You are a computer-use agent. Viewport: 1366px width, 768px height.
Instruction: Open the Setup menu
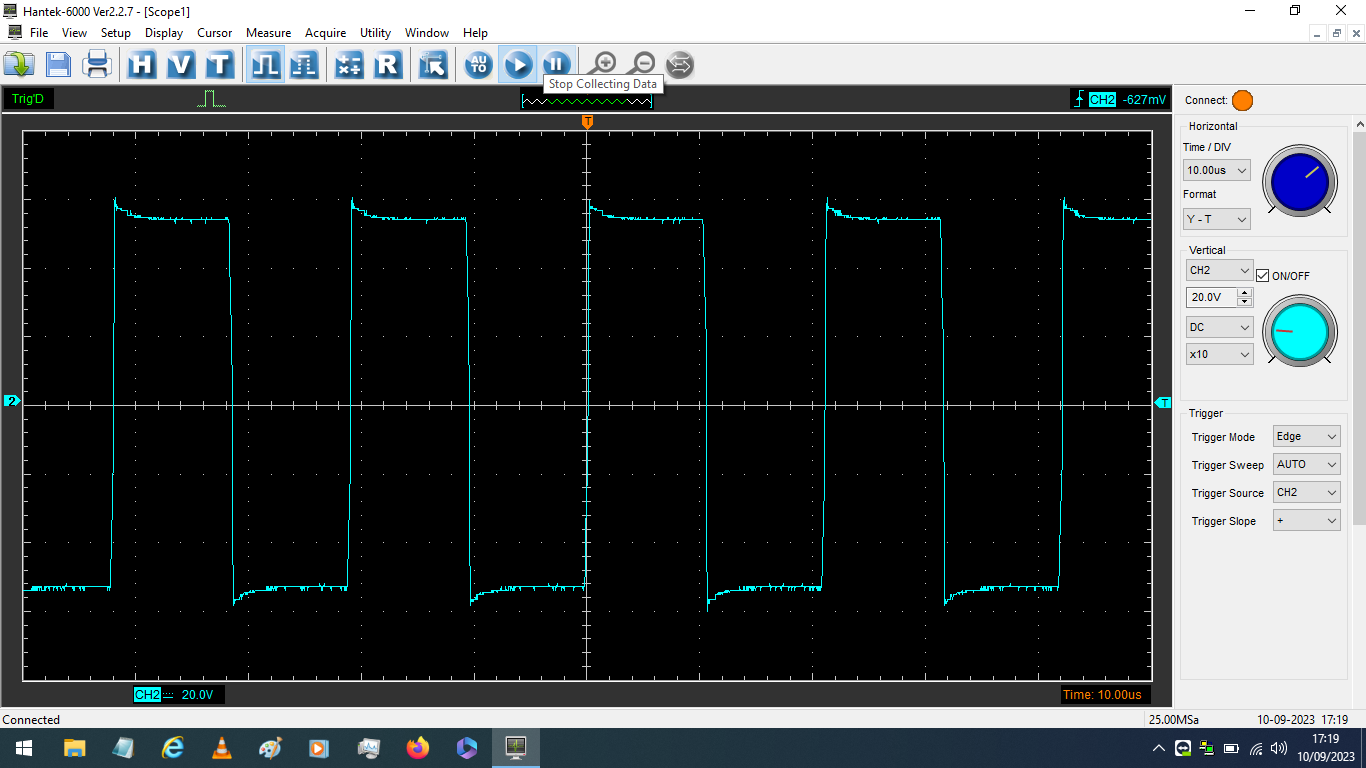(116, 33)
